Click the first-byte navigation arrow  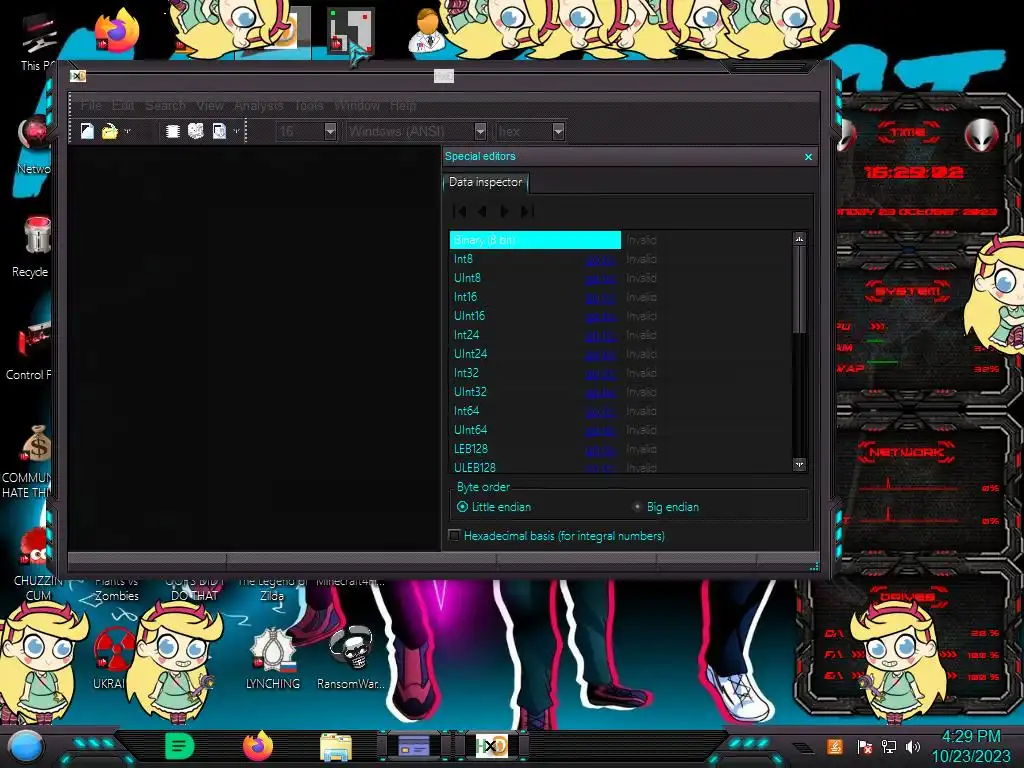tap(460, 211)
